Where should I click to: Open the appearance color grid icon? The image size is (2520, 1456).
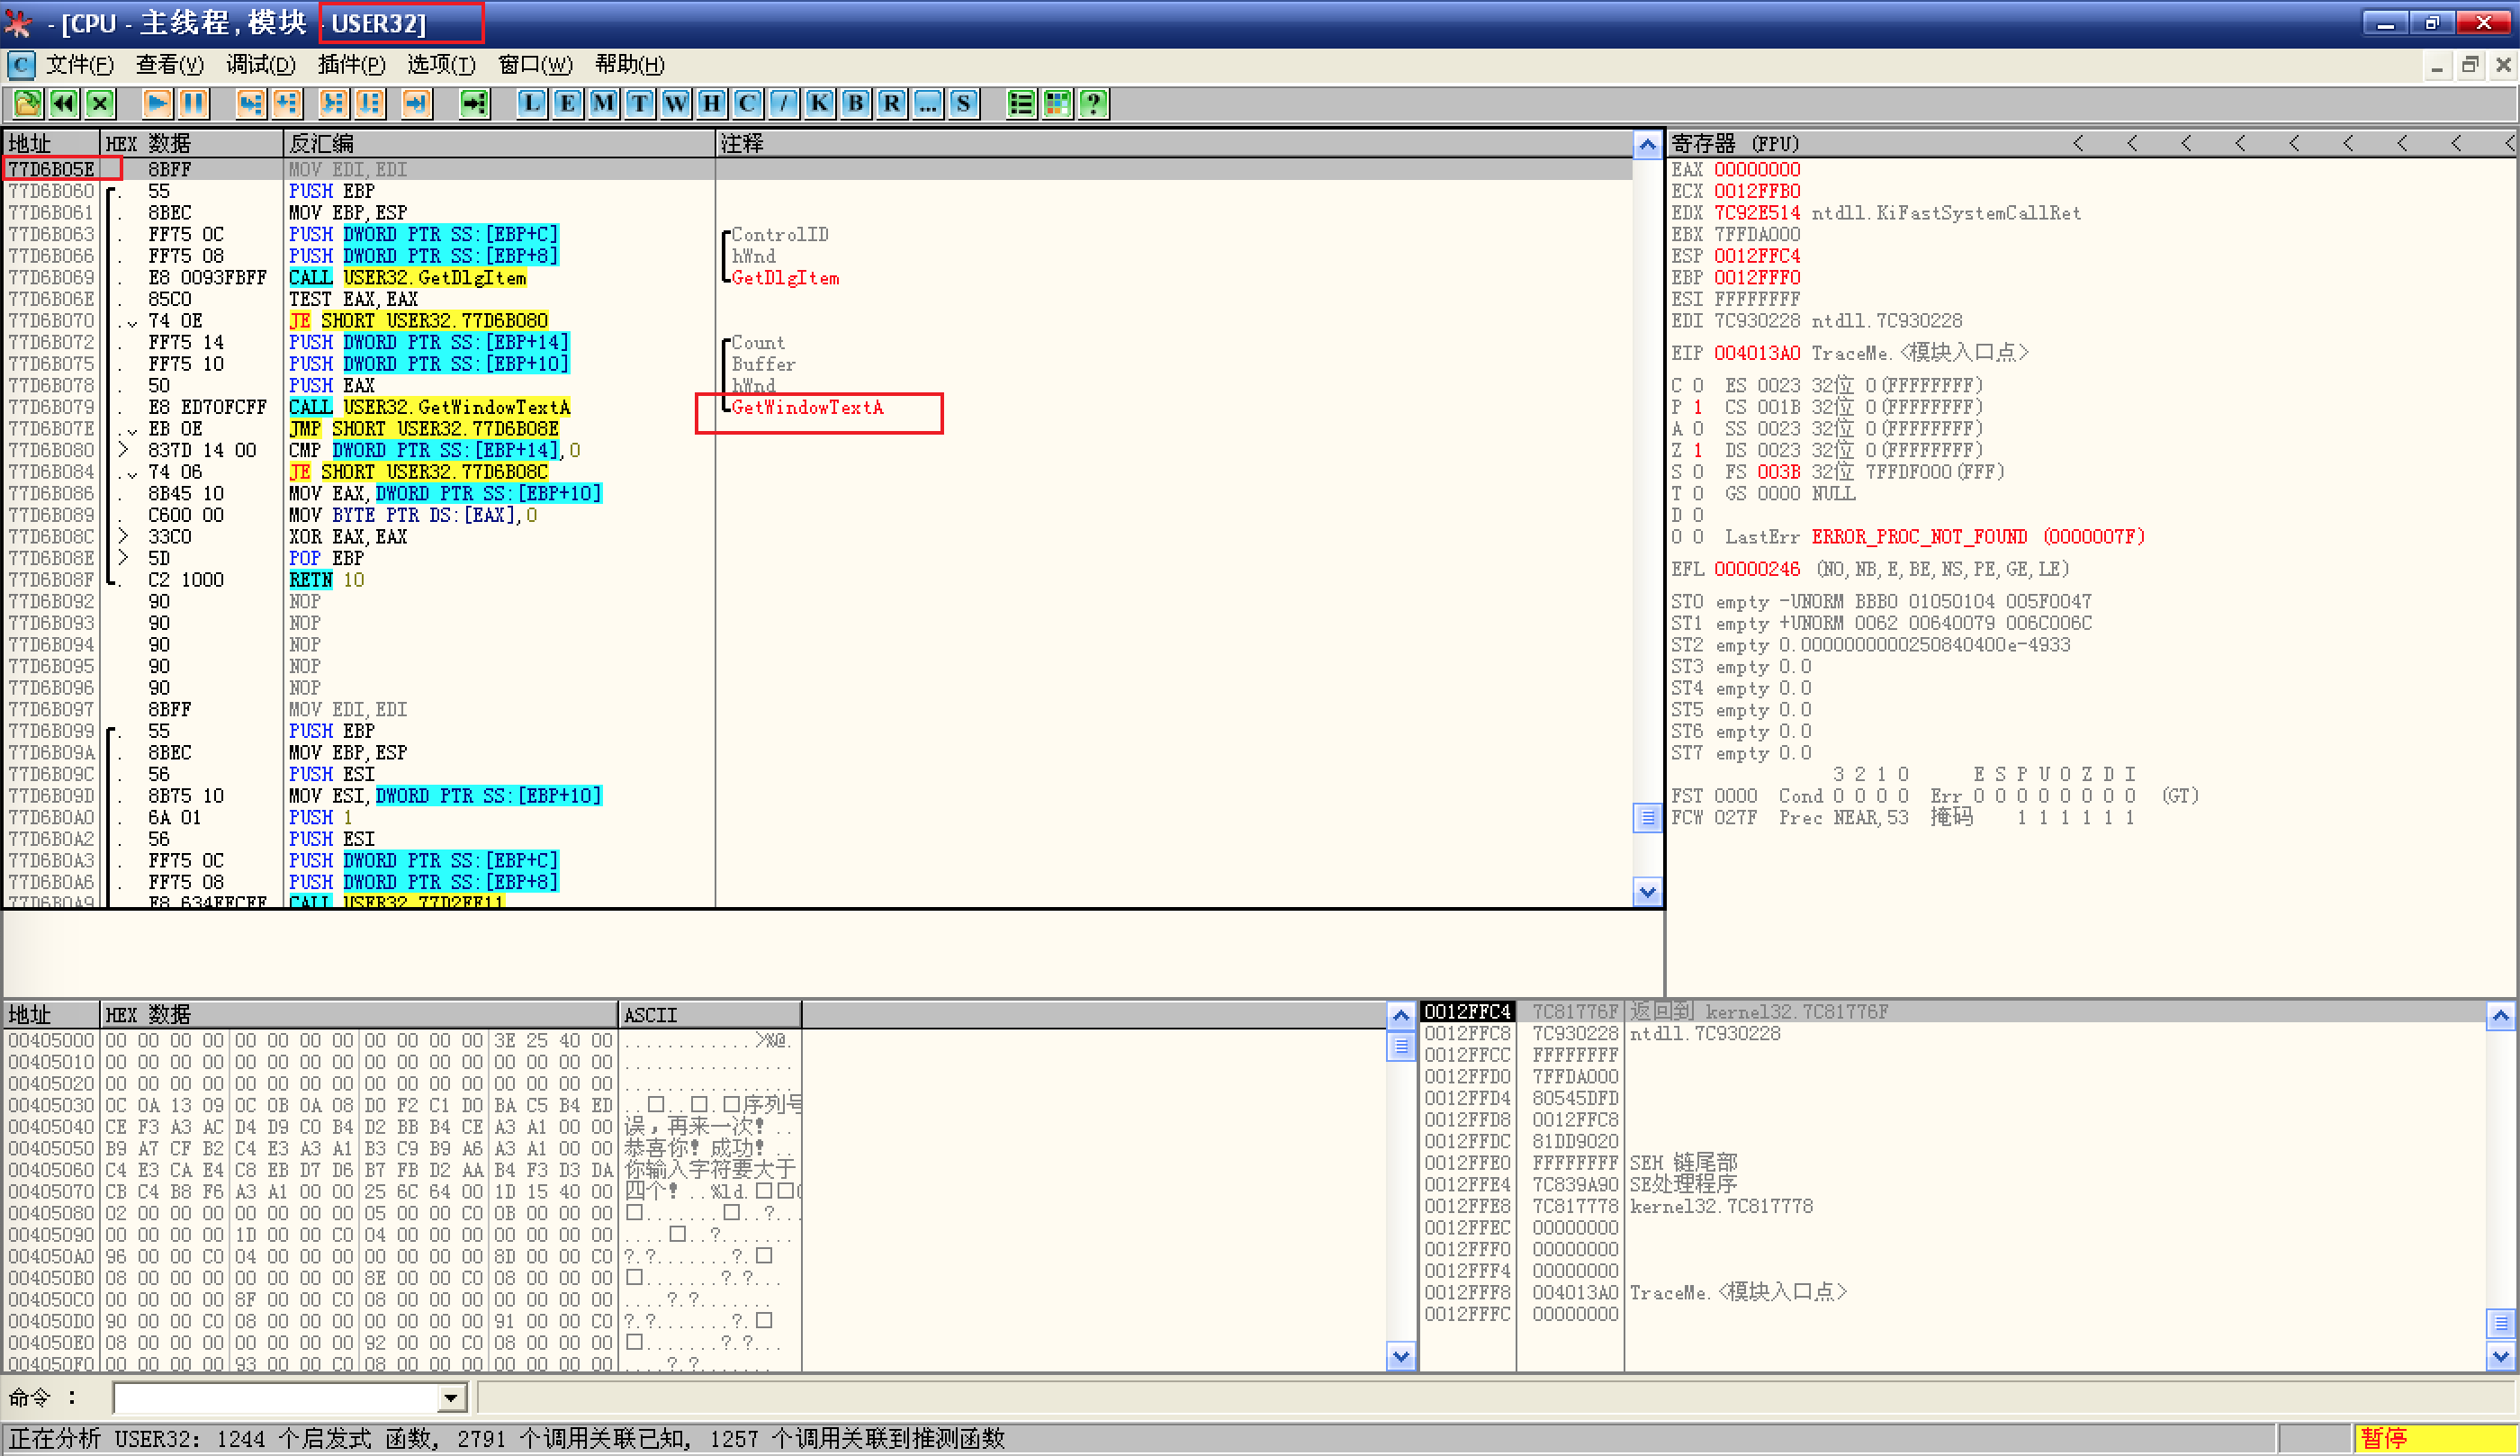pyautogui.click(x=1057, y=103)
